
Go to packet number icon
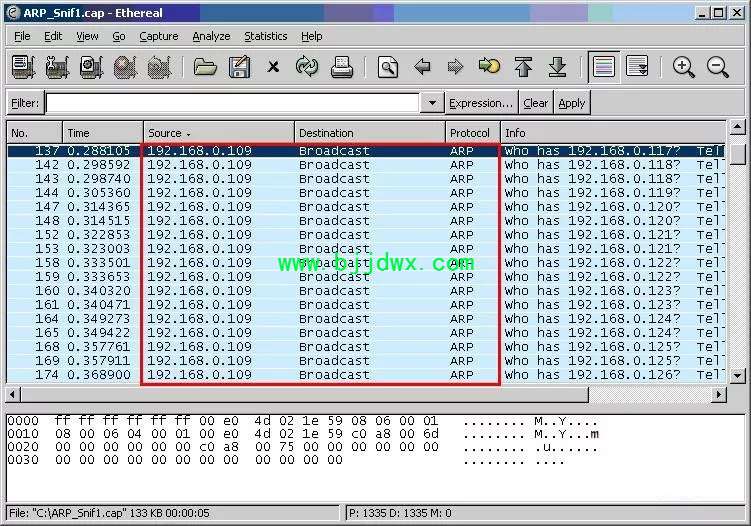[x=489, y=67]
